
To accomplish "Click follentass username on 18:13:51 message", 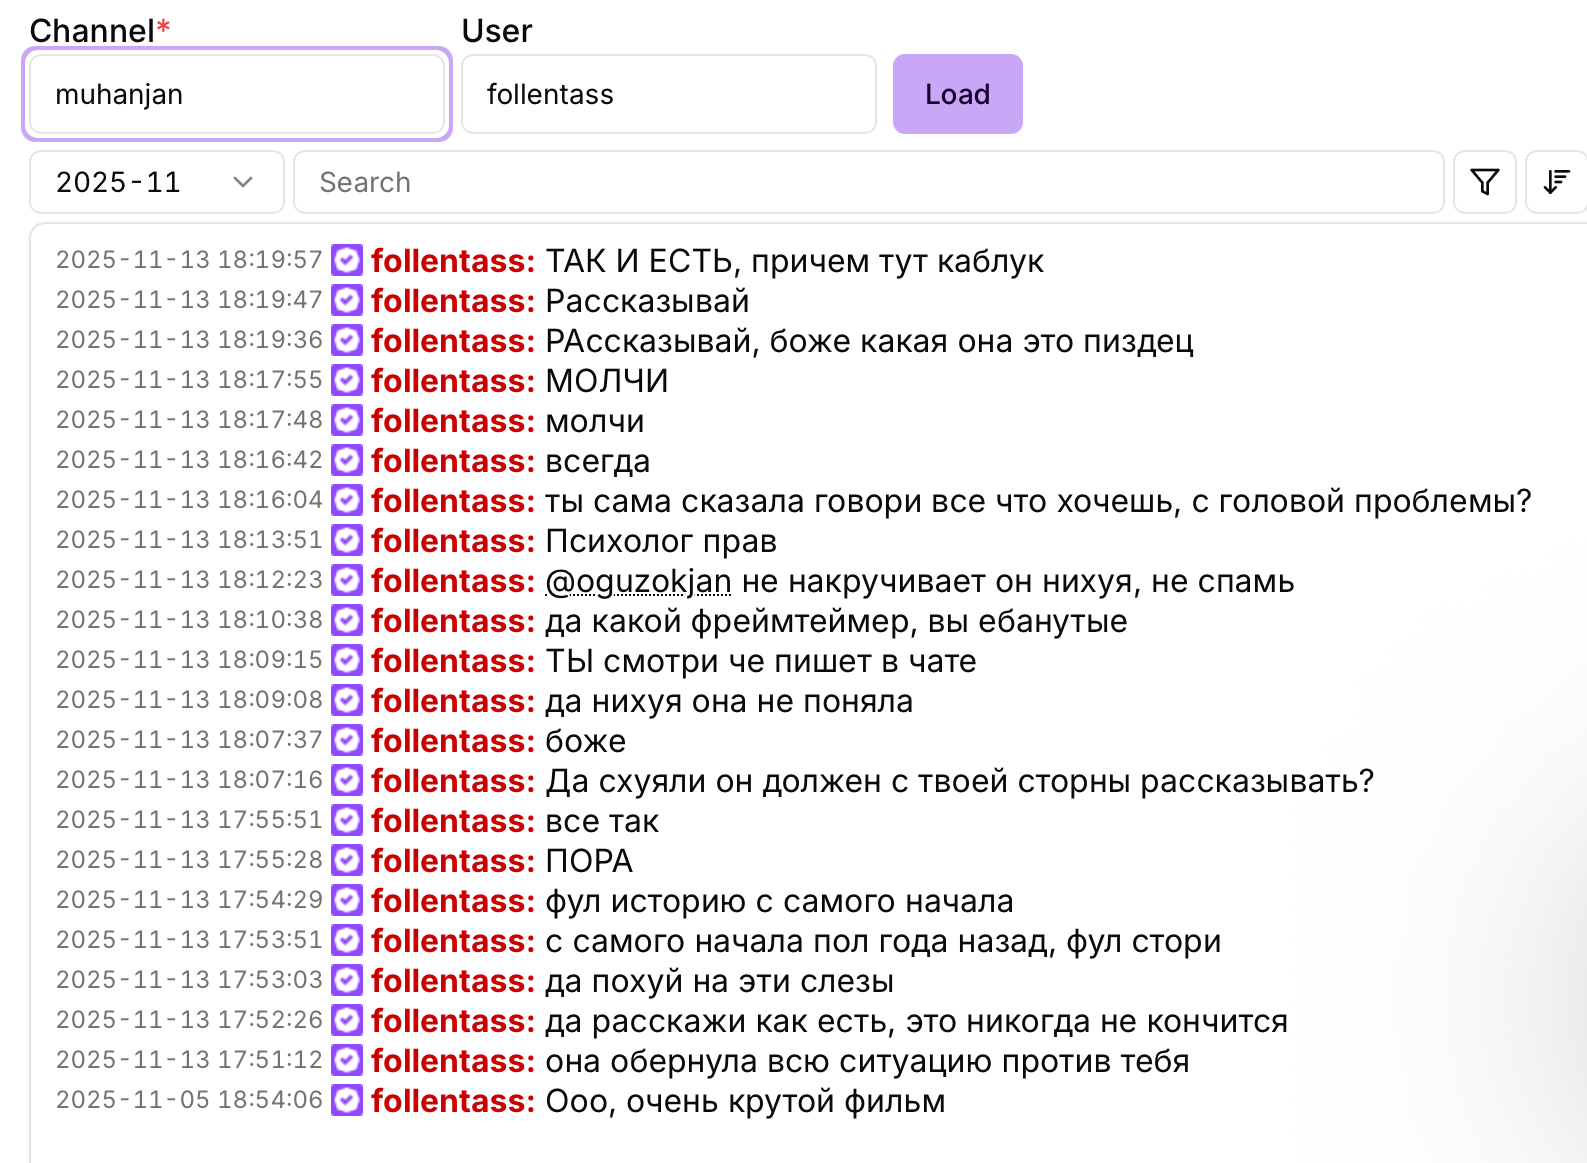I will point(453,541).
